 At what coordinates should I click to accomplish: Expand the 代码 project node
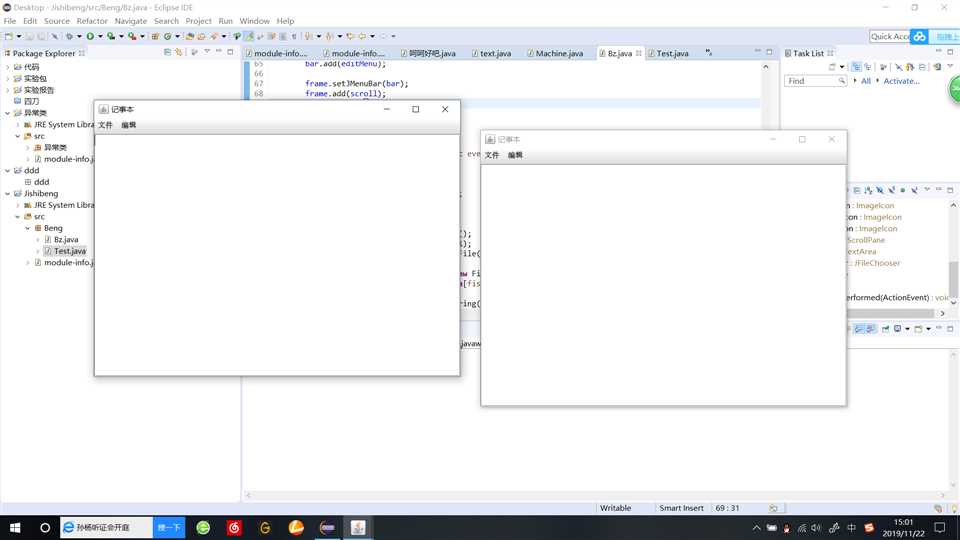[x=7, y=67]
